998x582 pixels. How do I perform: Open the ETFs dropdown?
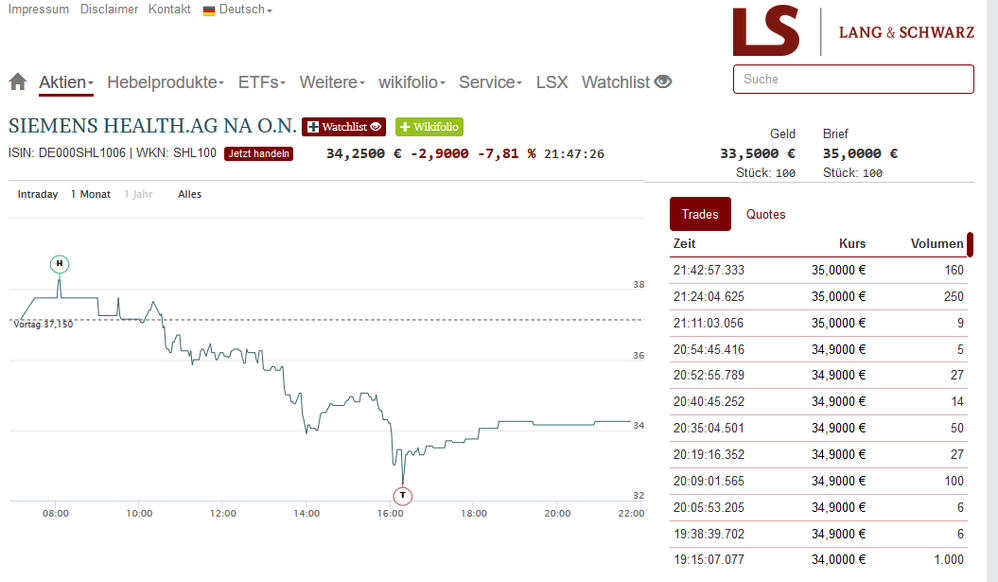pyautogui.click(x=262, y=82)
